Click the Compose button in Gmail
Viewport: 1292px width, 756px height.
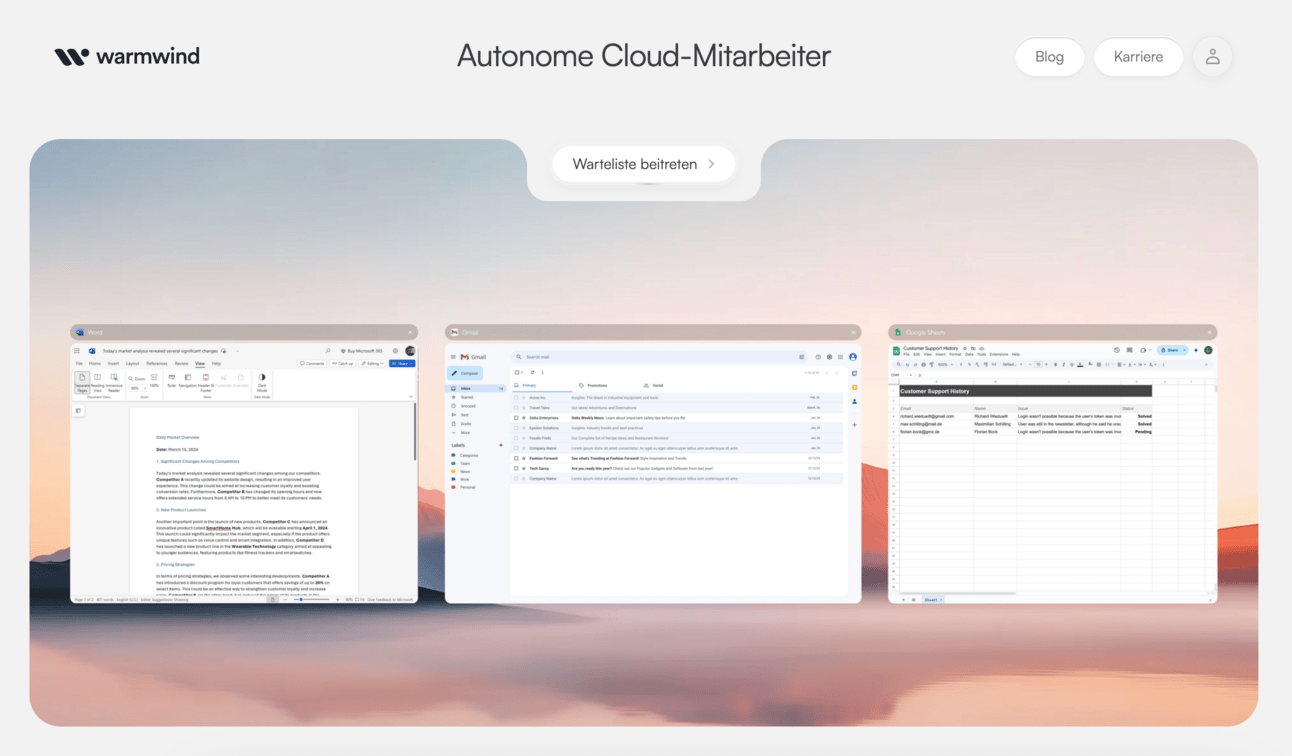465,373
